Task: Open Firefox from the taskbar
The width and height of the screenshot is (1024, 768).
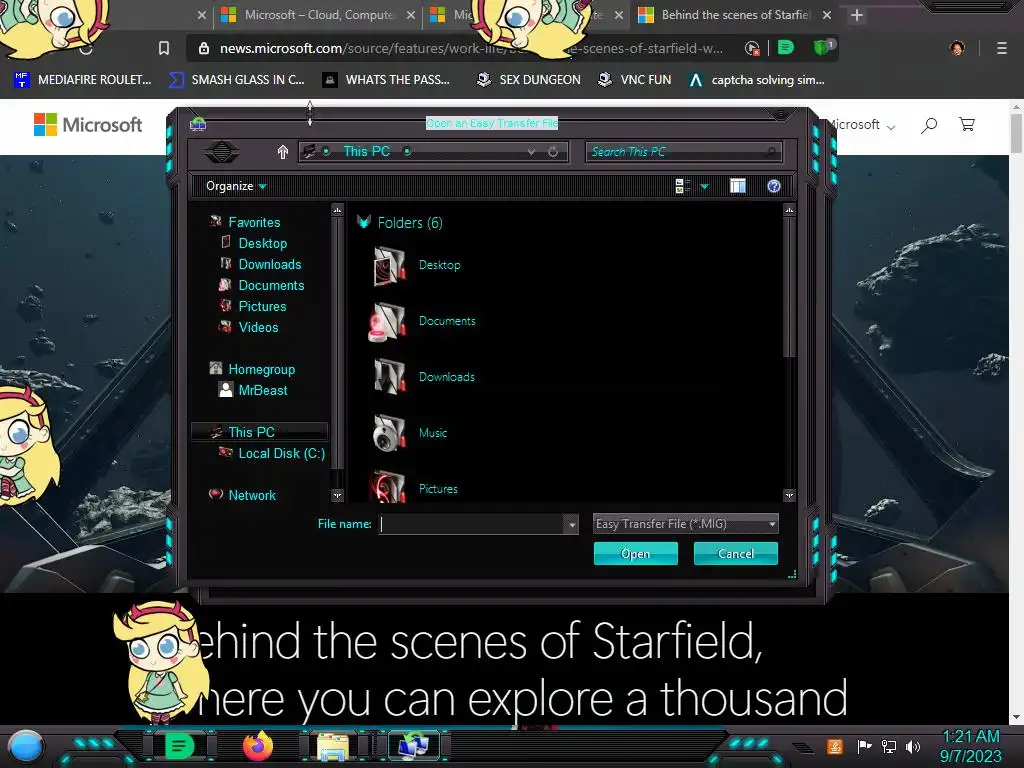Action: pos(257,746)
